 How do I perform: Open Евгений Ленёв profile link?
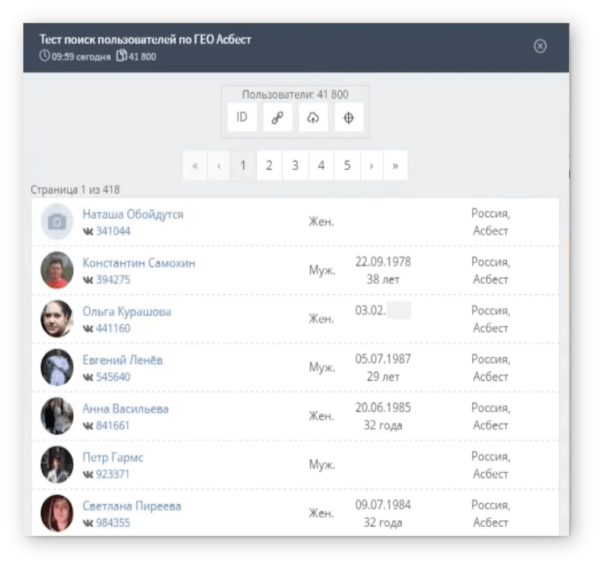(x=122, y=360)
